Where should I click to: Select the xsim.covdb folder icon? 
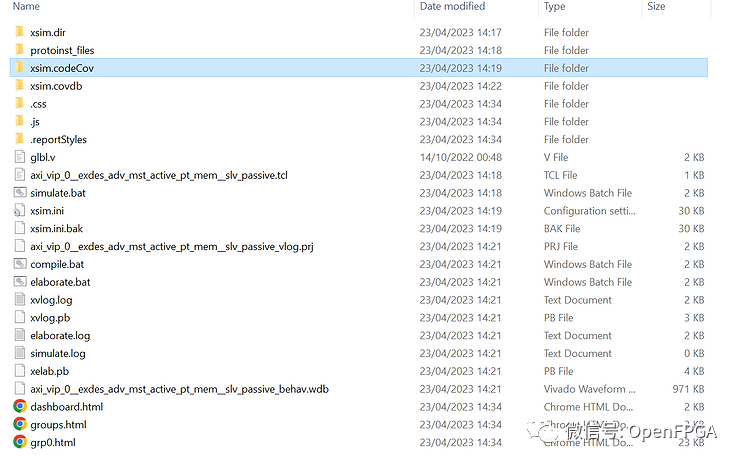20,85
